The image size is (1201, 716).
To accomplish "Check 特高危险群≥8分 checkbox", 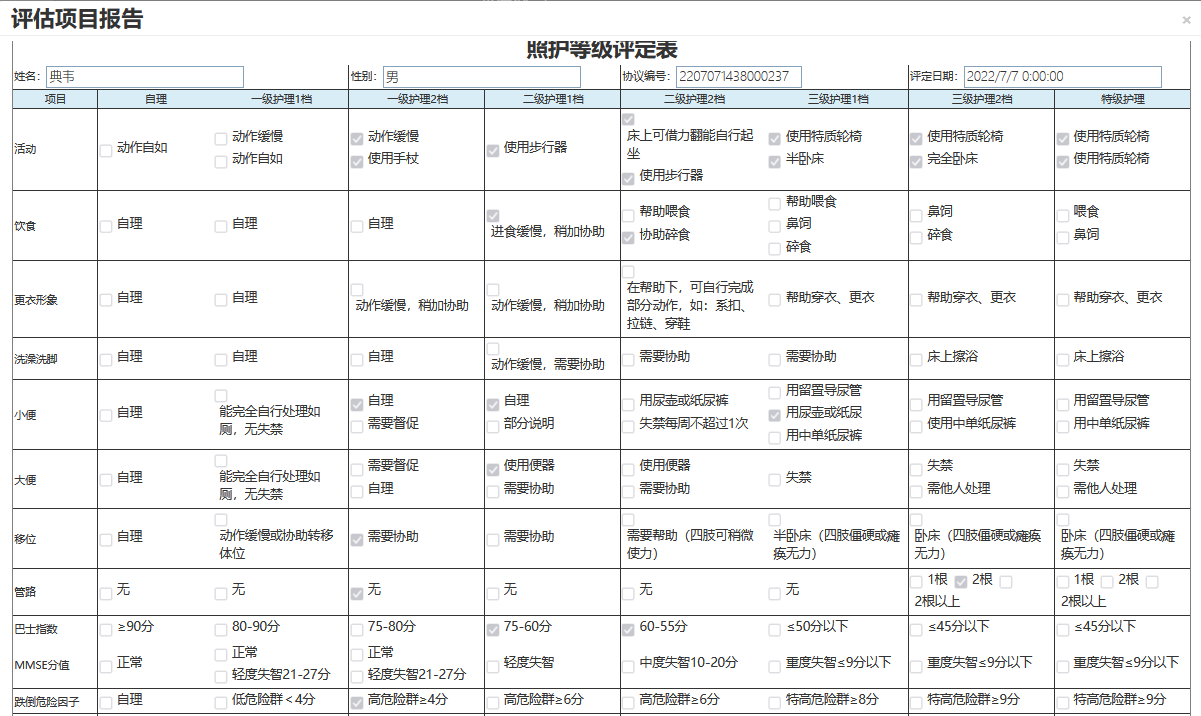I will pyautogui.click(x=775, y=703).
